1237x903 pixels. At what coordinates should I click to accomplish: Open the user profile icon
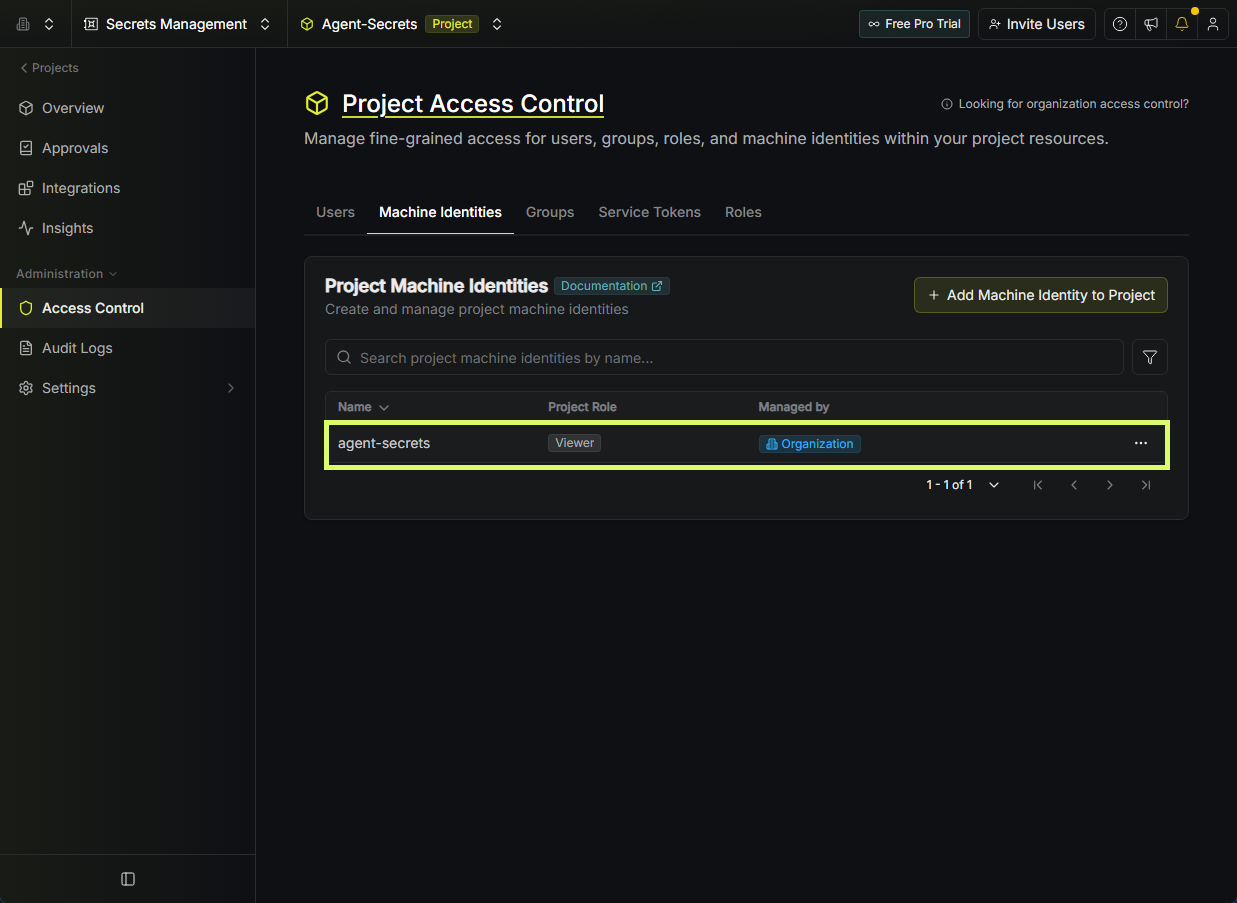[1213, 24]
